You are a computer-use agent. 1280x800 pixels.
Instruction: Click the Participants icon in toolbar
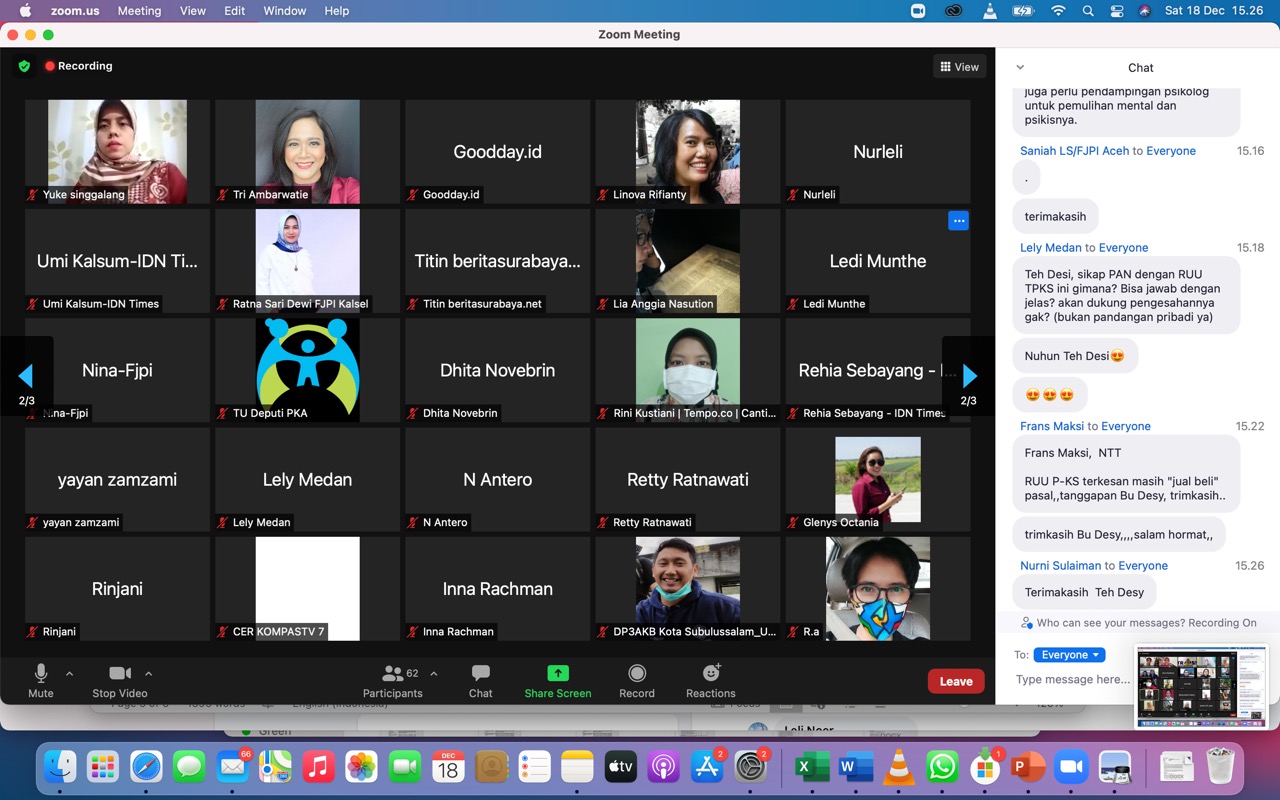(x=393, y=673)
